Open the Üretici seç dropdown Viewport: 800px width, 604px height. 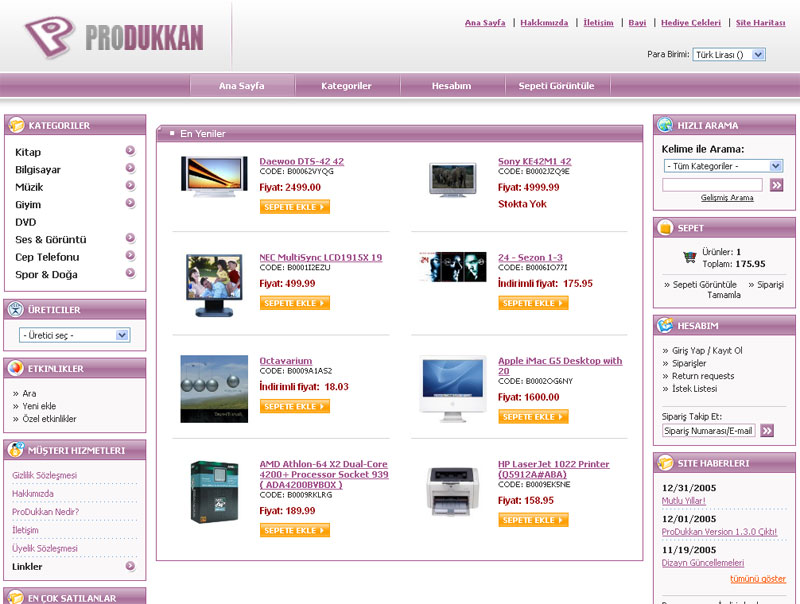(74, 335)
